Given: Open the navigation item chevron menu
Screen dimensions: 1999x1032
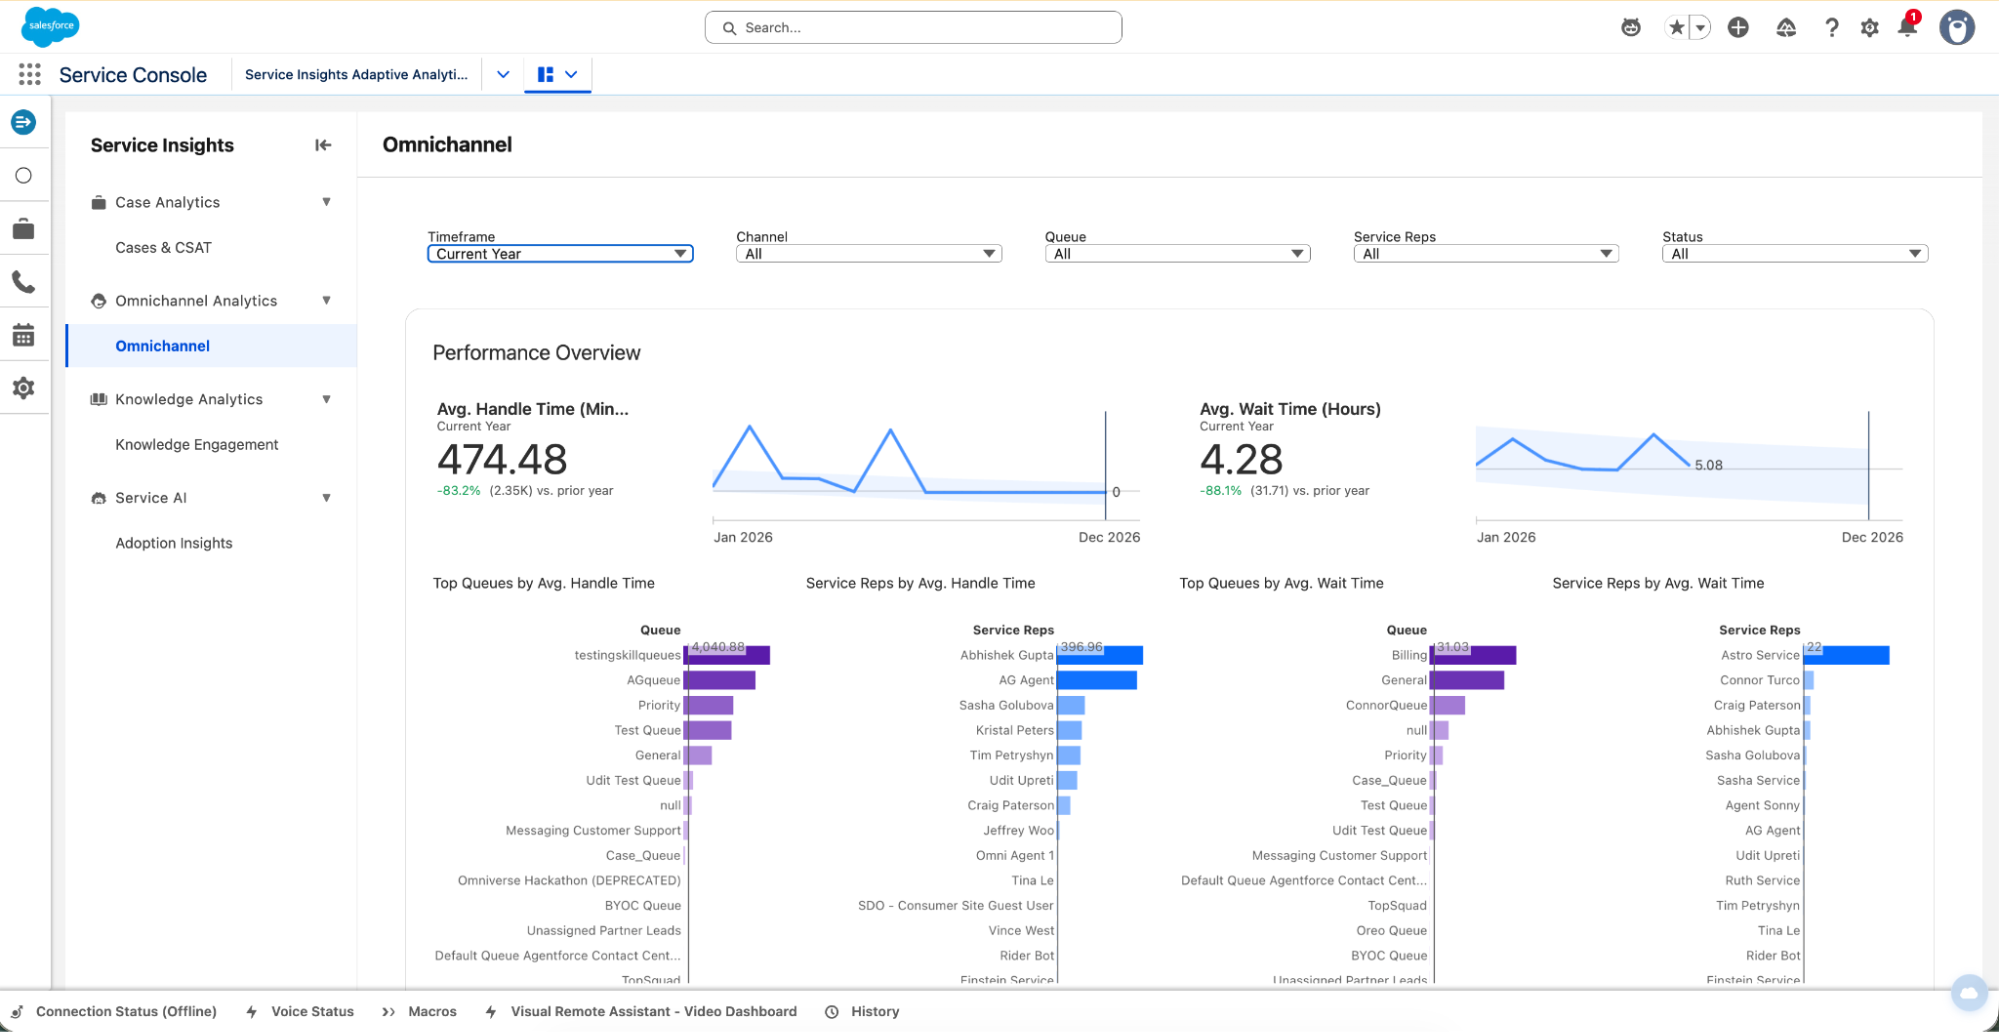Looking at the screenshot, I should point(503,74).
